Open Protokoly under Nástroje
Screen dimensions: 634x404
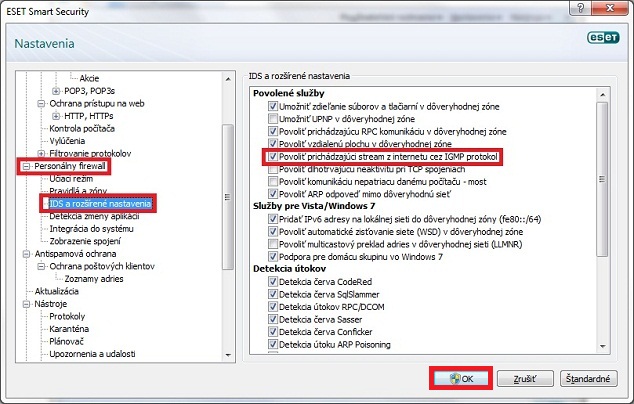coord(67,317)
